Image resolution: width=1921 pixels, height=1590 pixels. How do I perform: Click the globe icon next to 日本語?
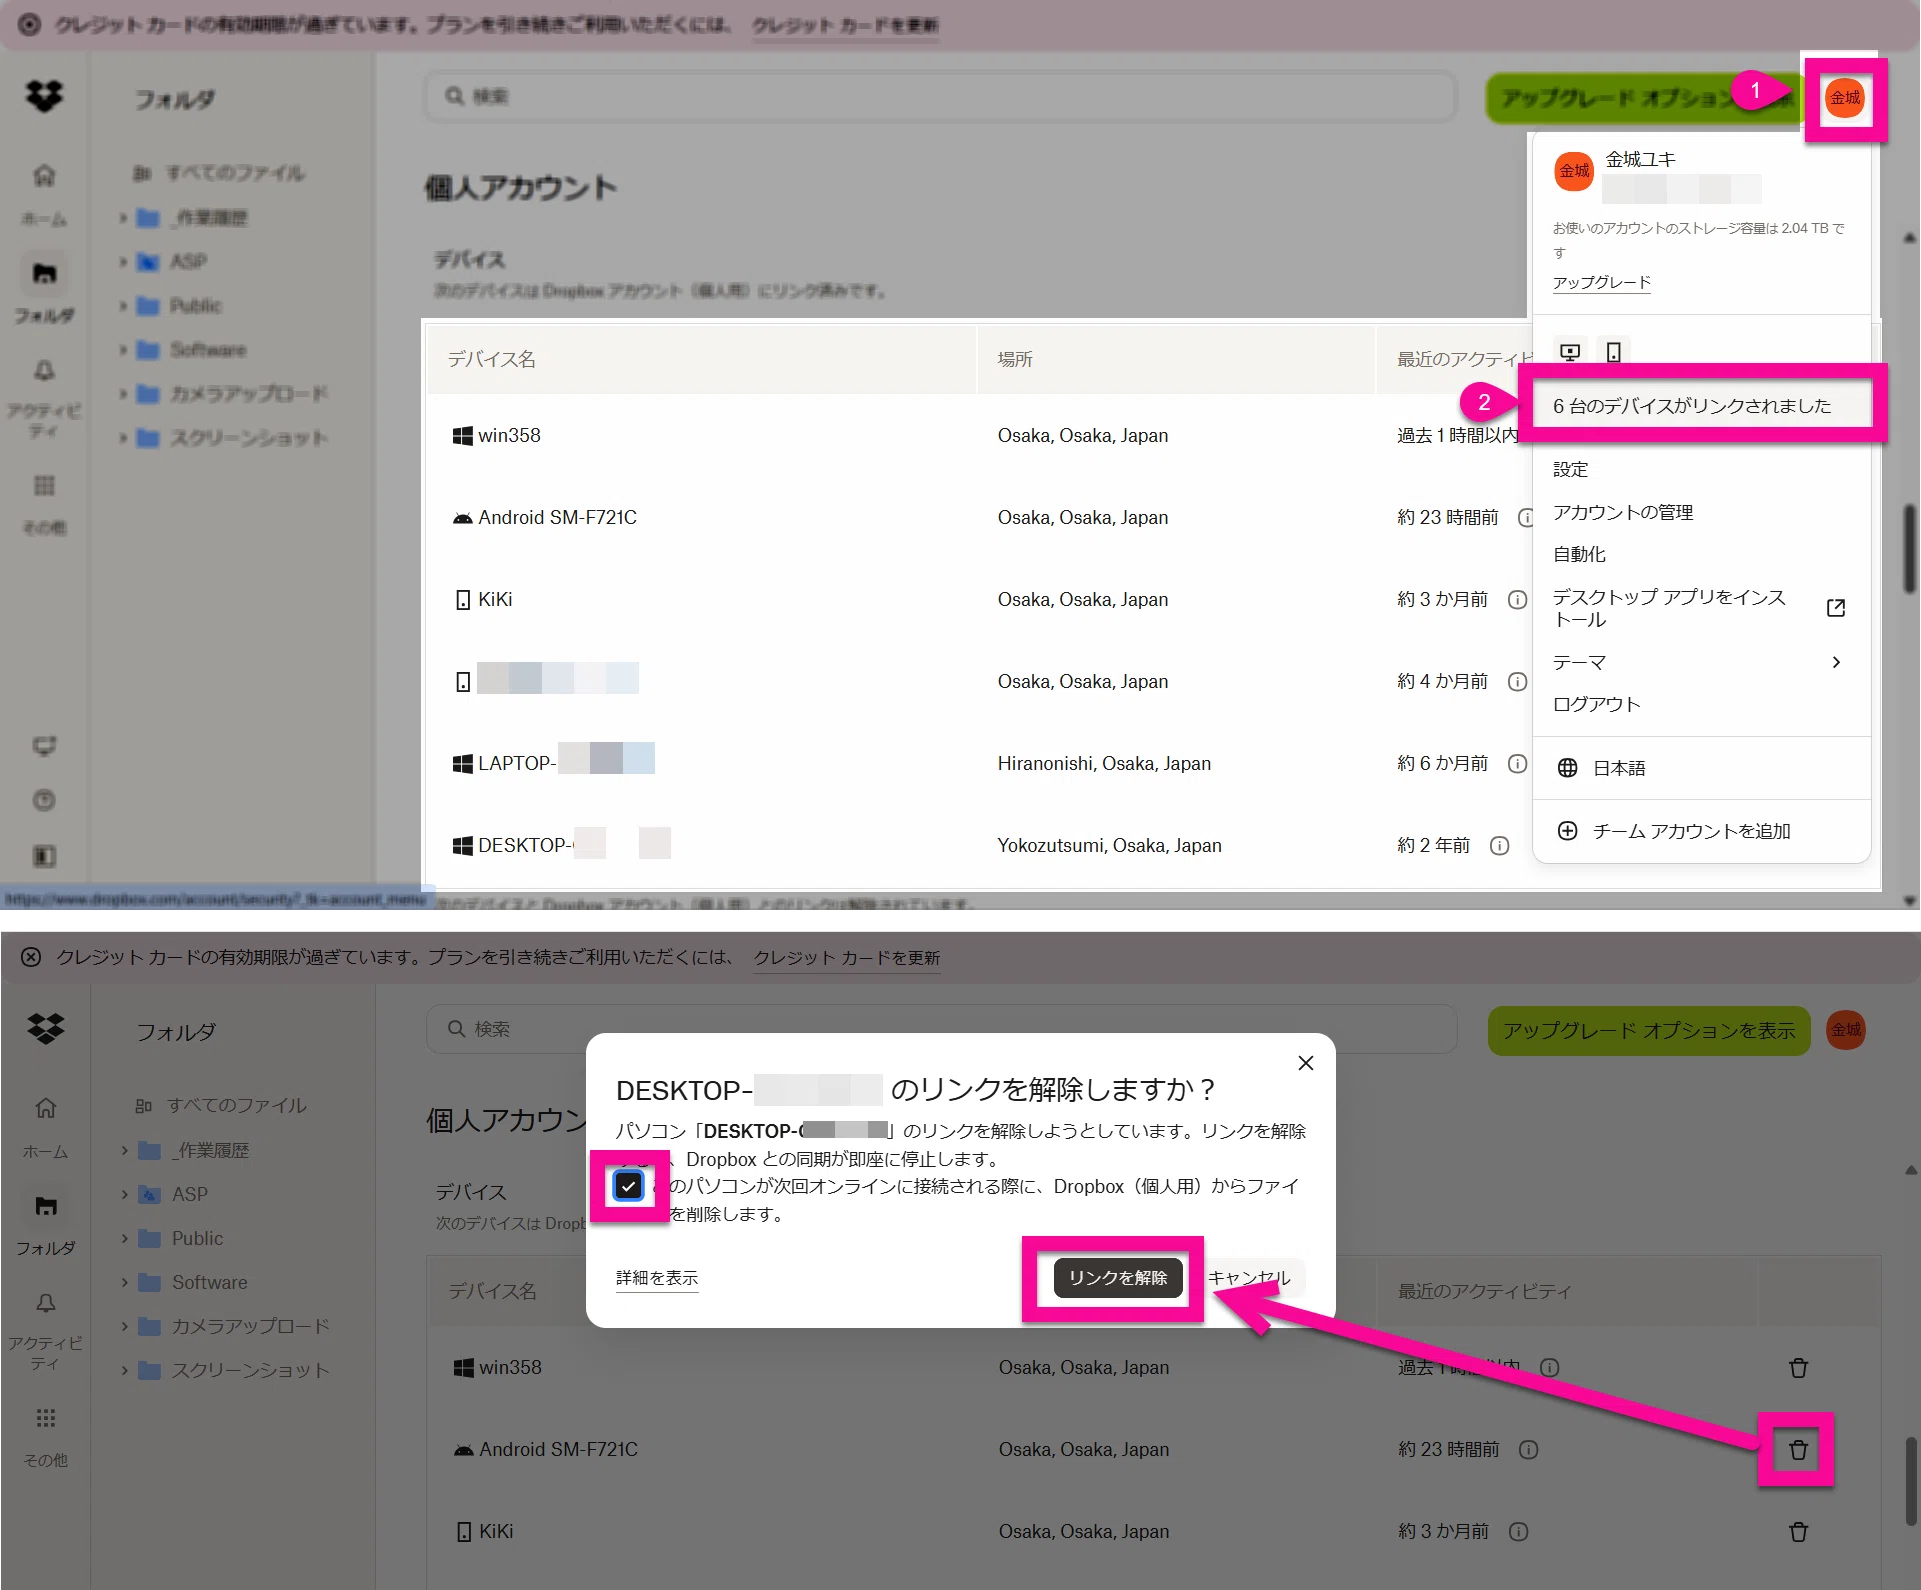tap(1567, 768)
